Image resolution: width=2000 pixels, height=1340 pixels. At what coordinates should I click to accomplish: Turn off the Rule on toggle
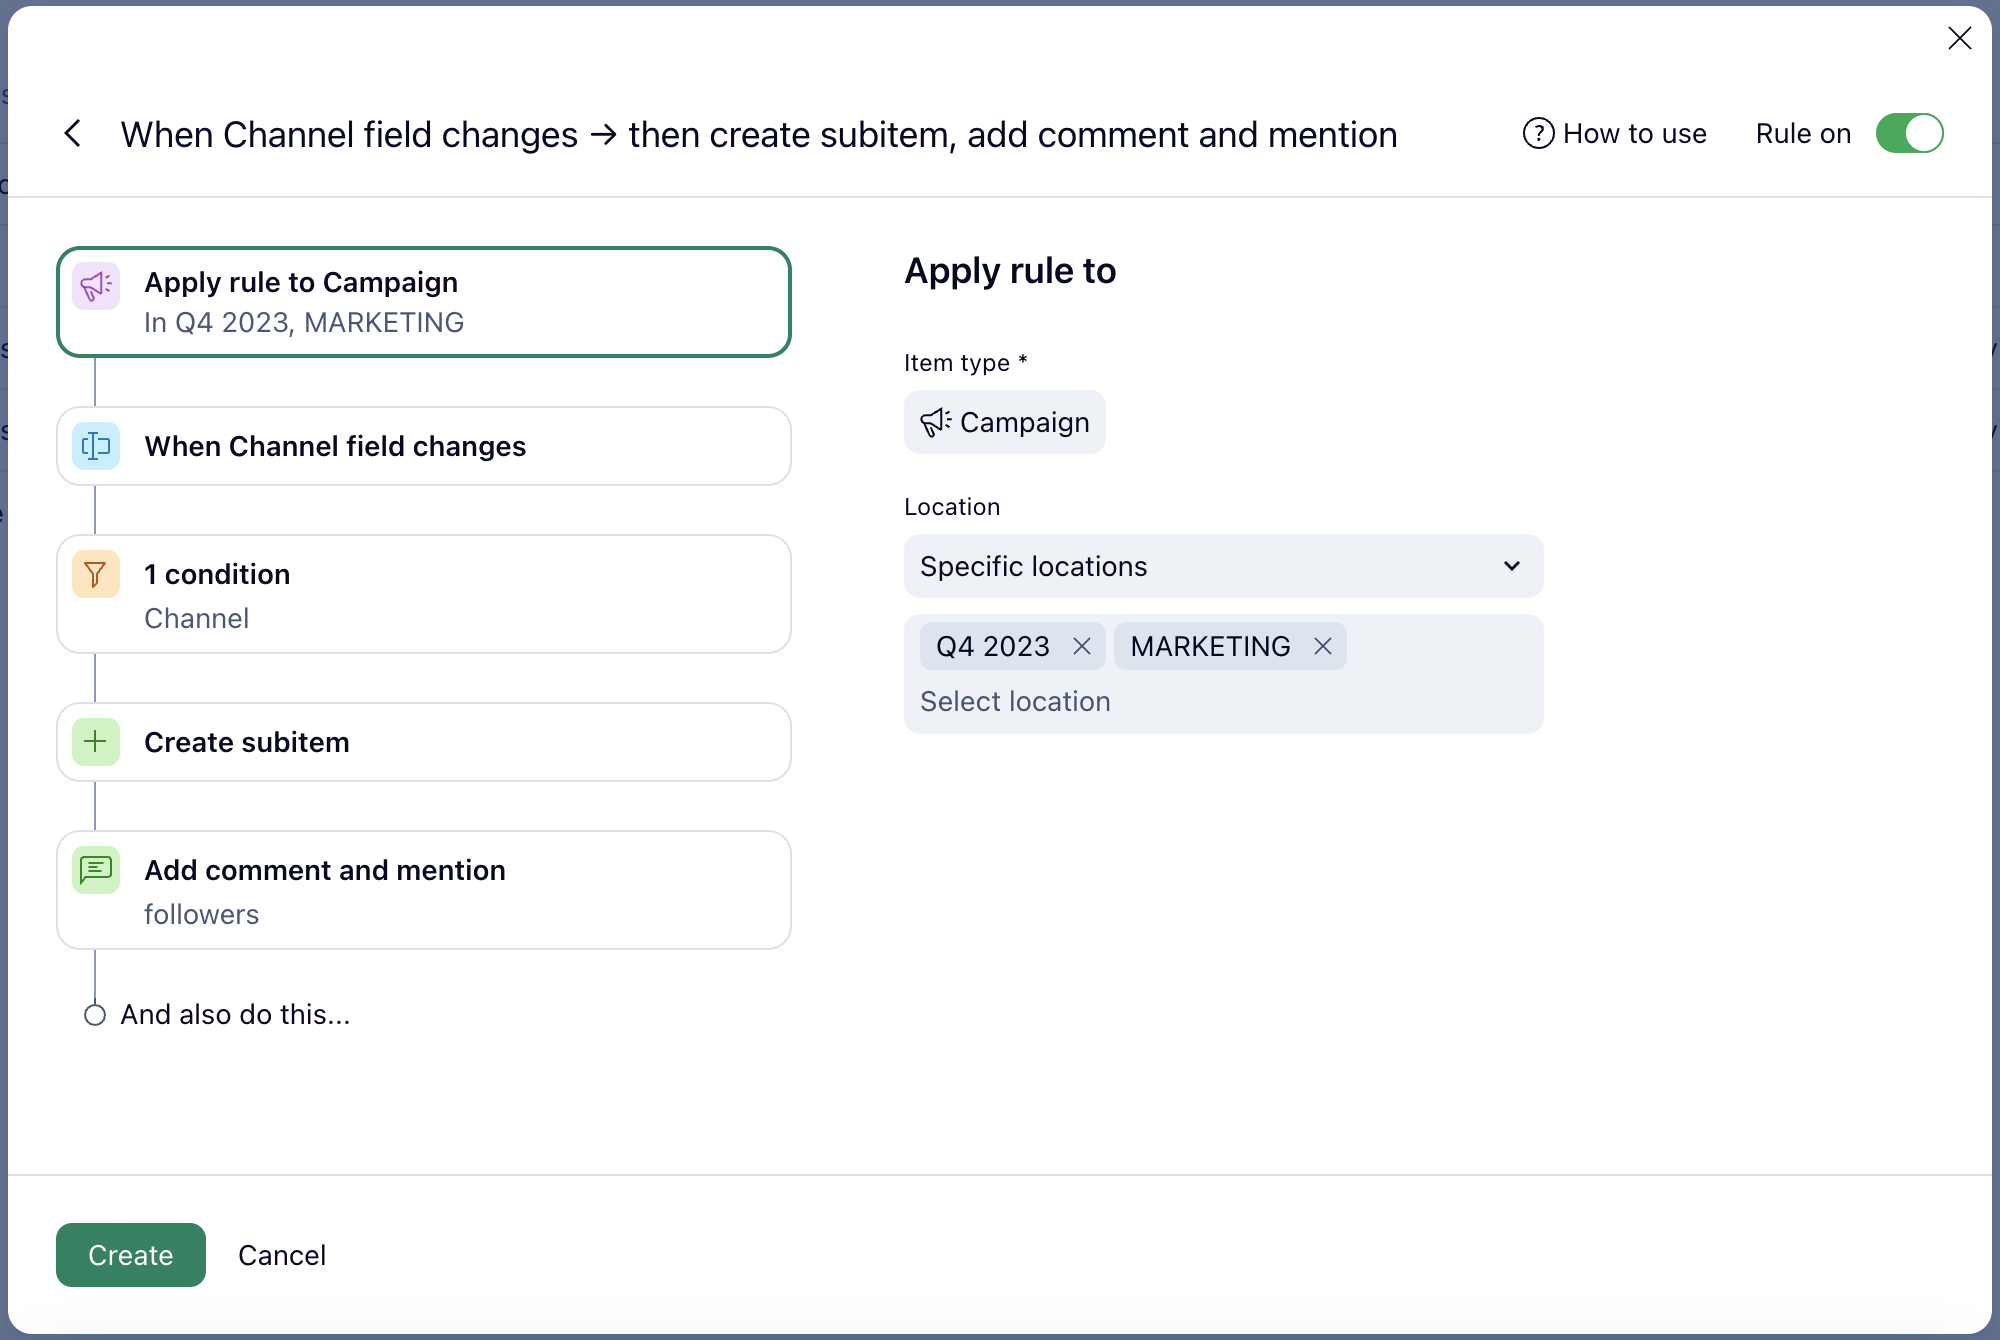tap(1909, 133)
